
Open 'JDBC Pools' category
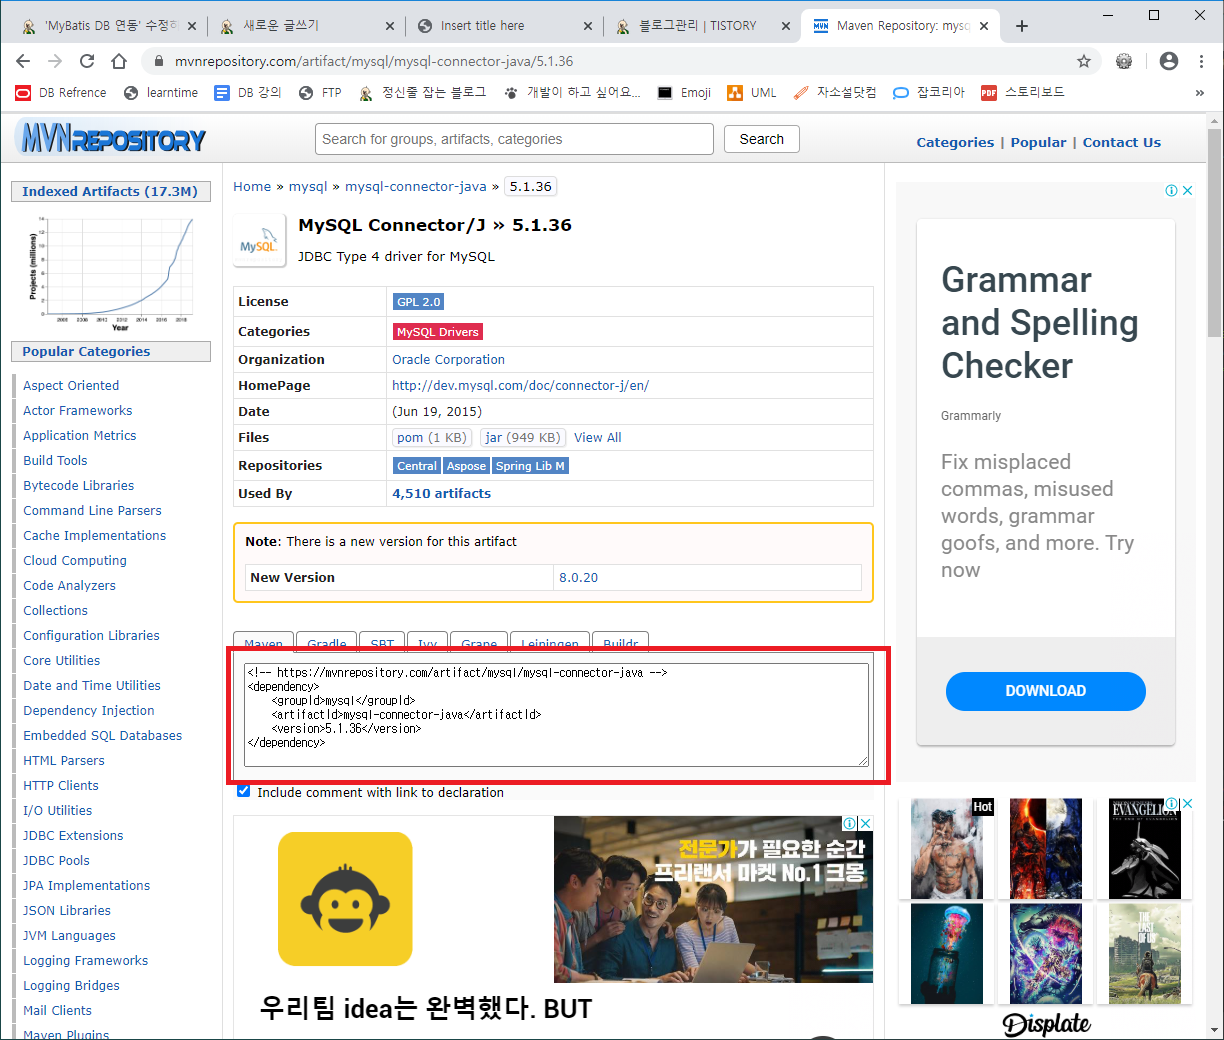[56, 860]
